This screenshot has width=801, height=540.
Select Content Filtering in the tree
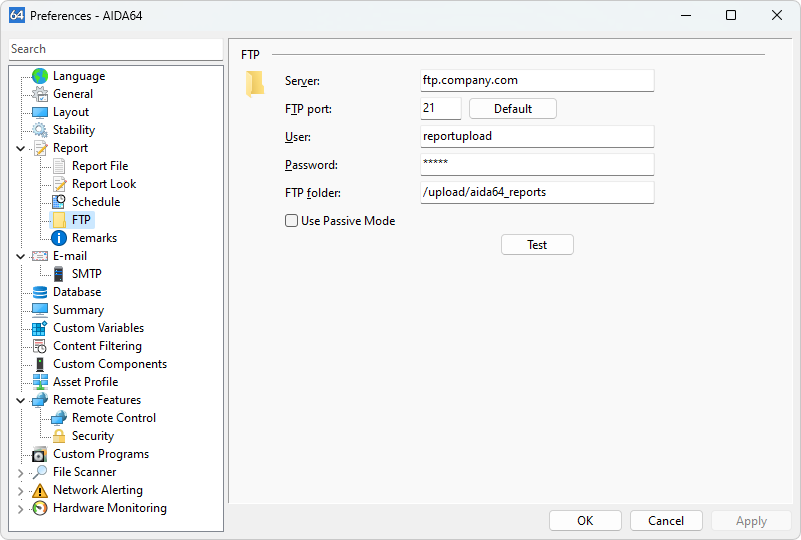pos(97,346)
